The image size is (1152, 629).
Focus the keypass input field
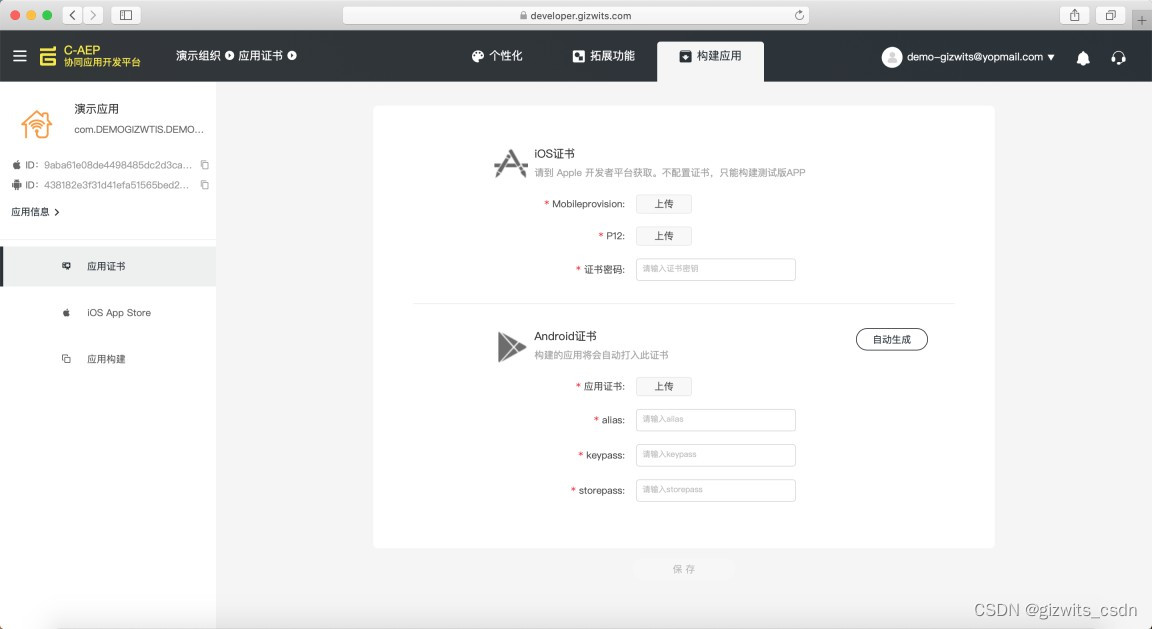tap(716, 455)
